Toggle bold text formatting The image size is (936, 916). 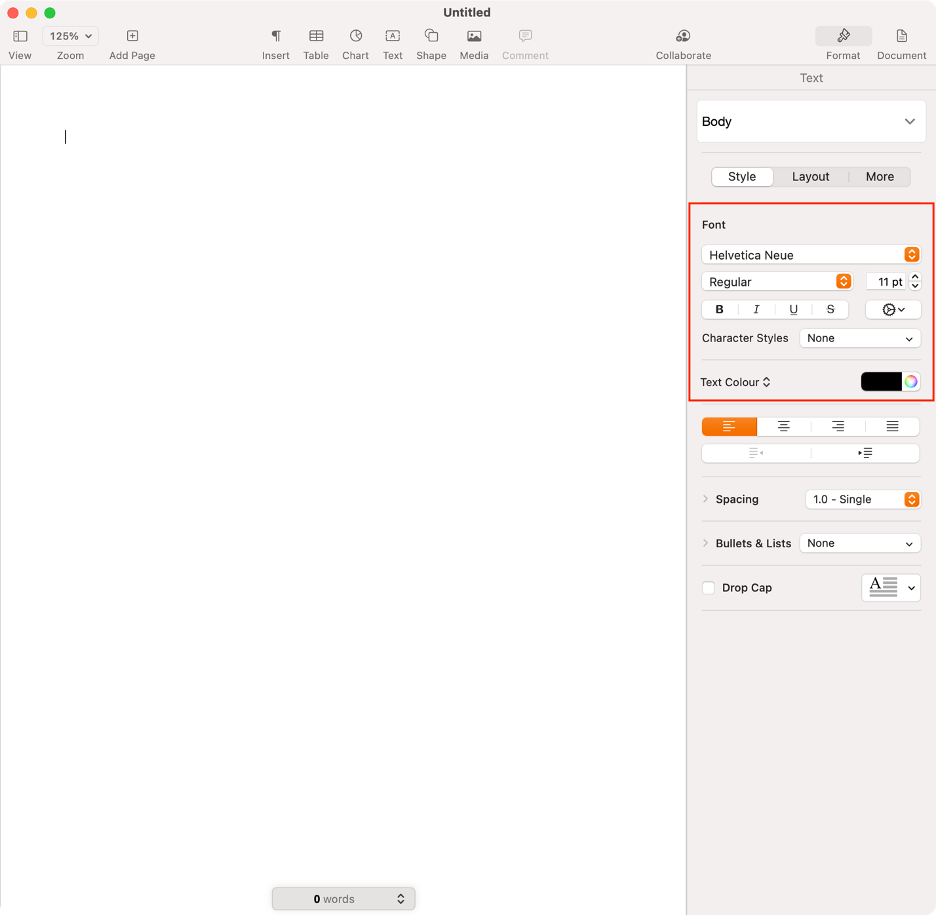tap(719, 309)
